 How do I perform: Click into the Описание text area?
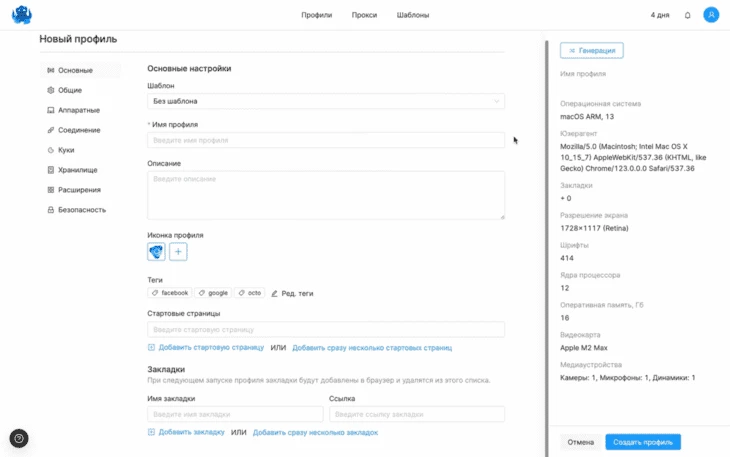coord(326,195)
